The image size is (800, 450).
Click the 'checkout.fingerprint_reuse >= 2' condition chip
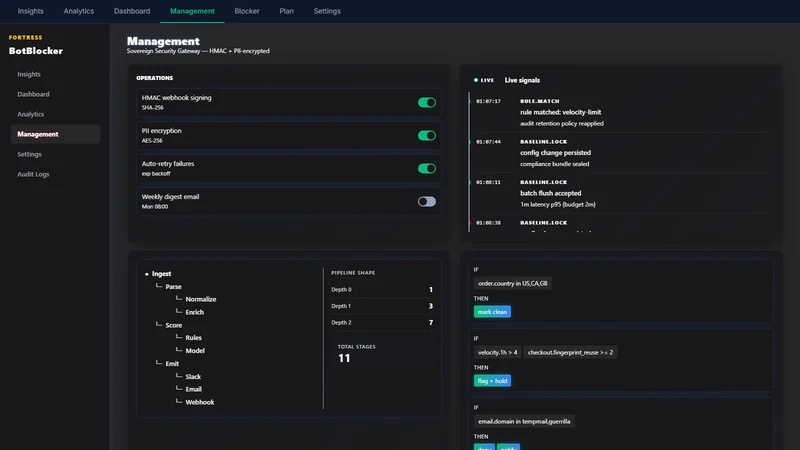pyautogui.click(x=570, y=353)
